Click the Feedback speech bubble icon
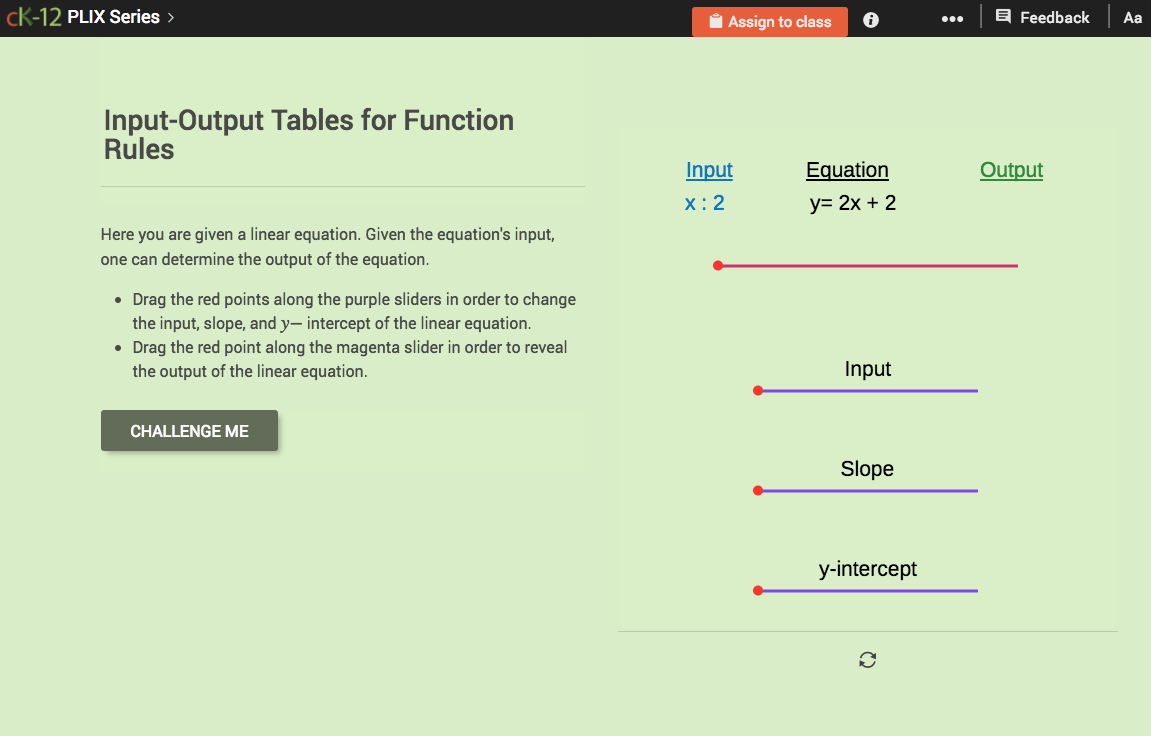This screenshot has width=1151, height=736. tap(1004, 17)
